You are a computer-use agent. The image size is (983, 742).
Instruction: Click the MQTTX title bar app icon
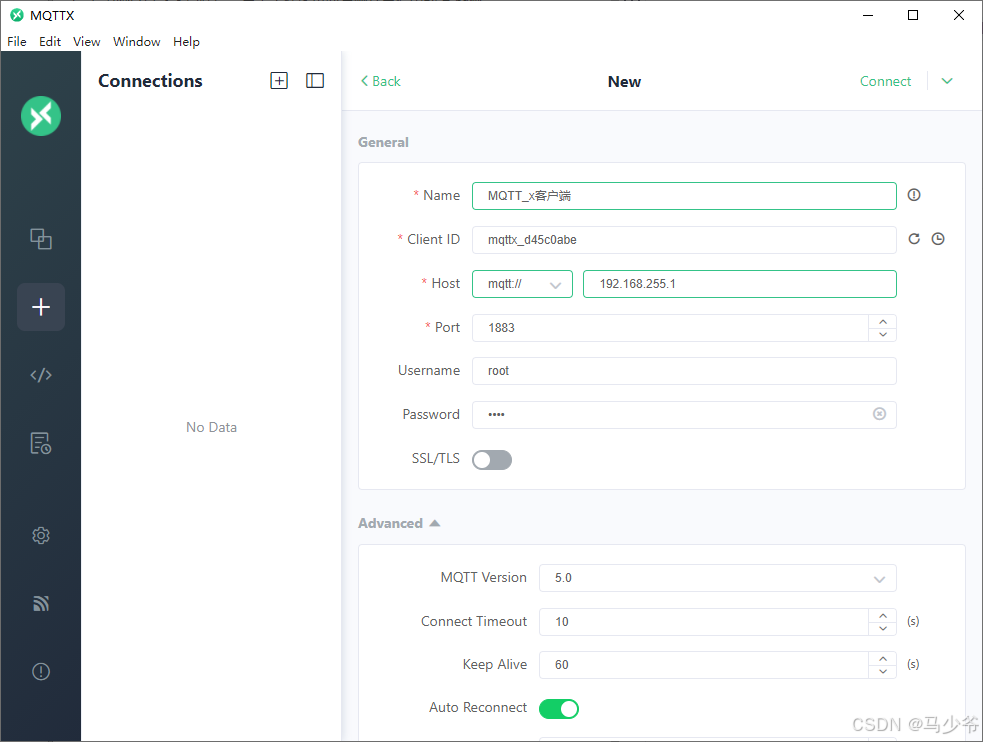click(x=17, y=15)
